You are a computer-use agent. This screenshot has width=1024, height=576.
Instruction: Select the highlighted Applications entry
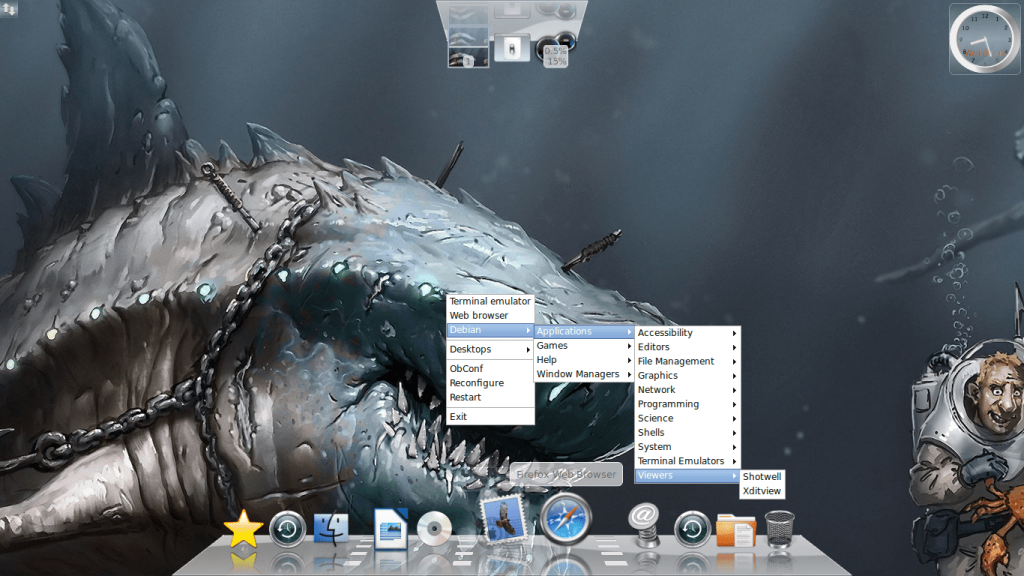(584, 332)
